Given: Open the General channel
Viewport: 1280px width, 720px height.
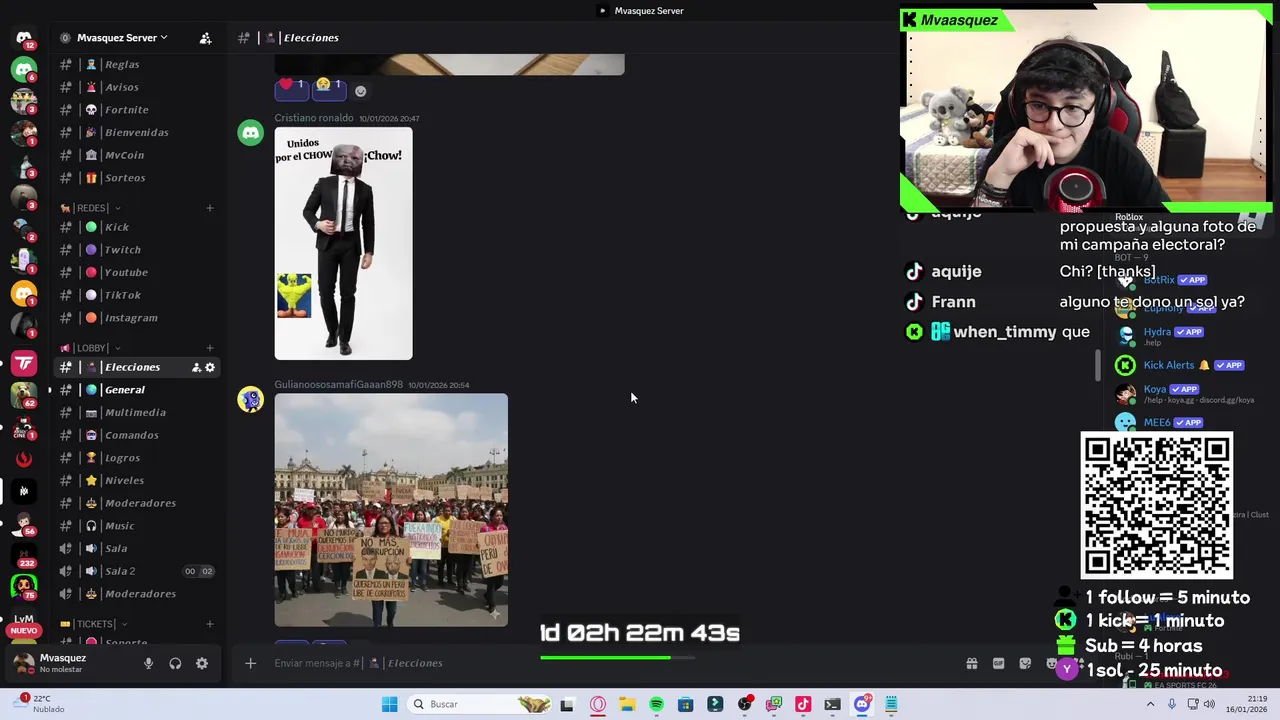Looking at the screenshot, I should (x=137, y=390).
